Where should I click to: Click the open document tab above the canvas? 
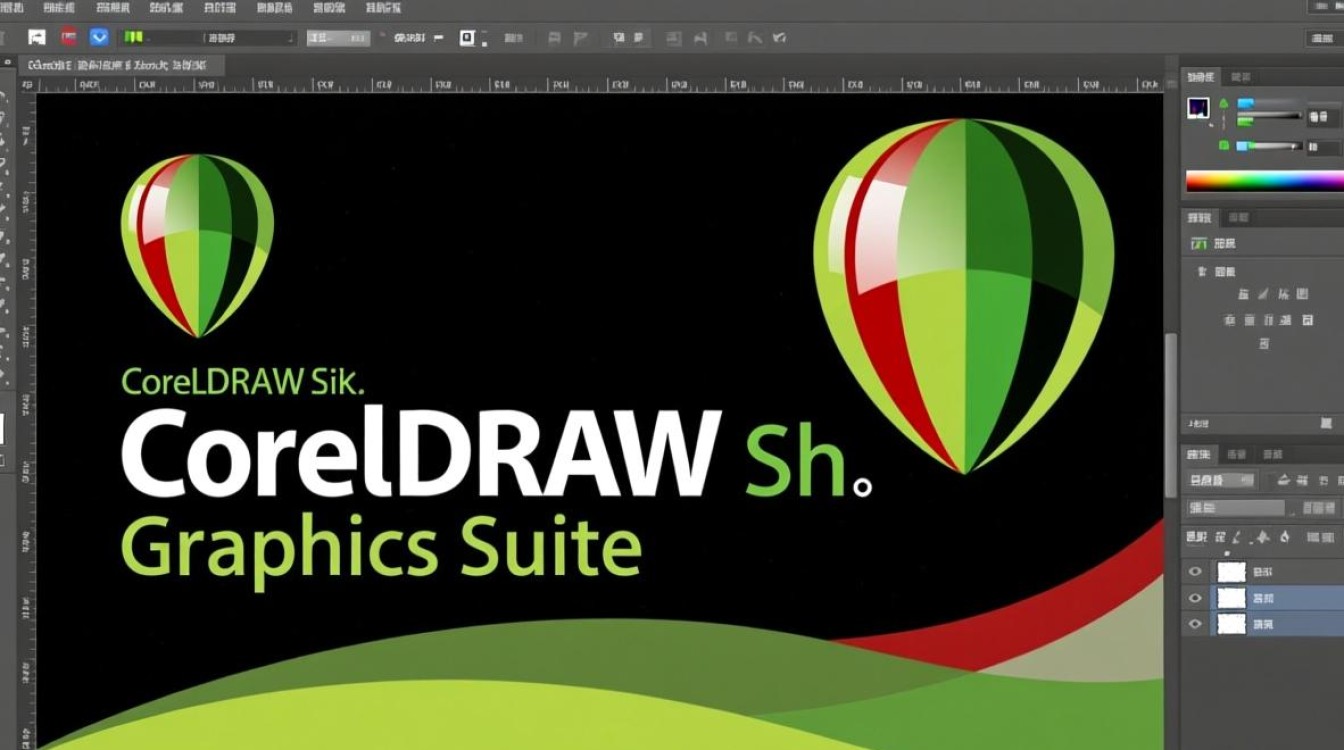pos(120,65)
